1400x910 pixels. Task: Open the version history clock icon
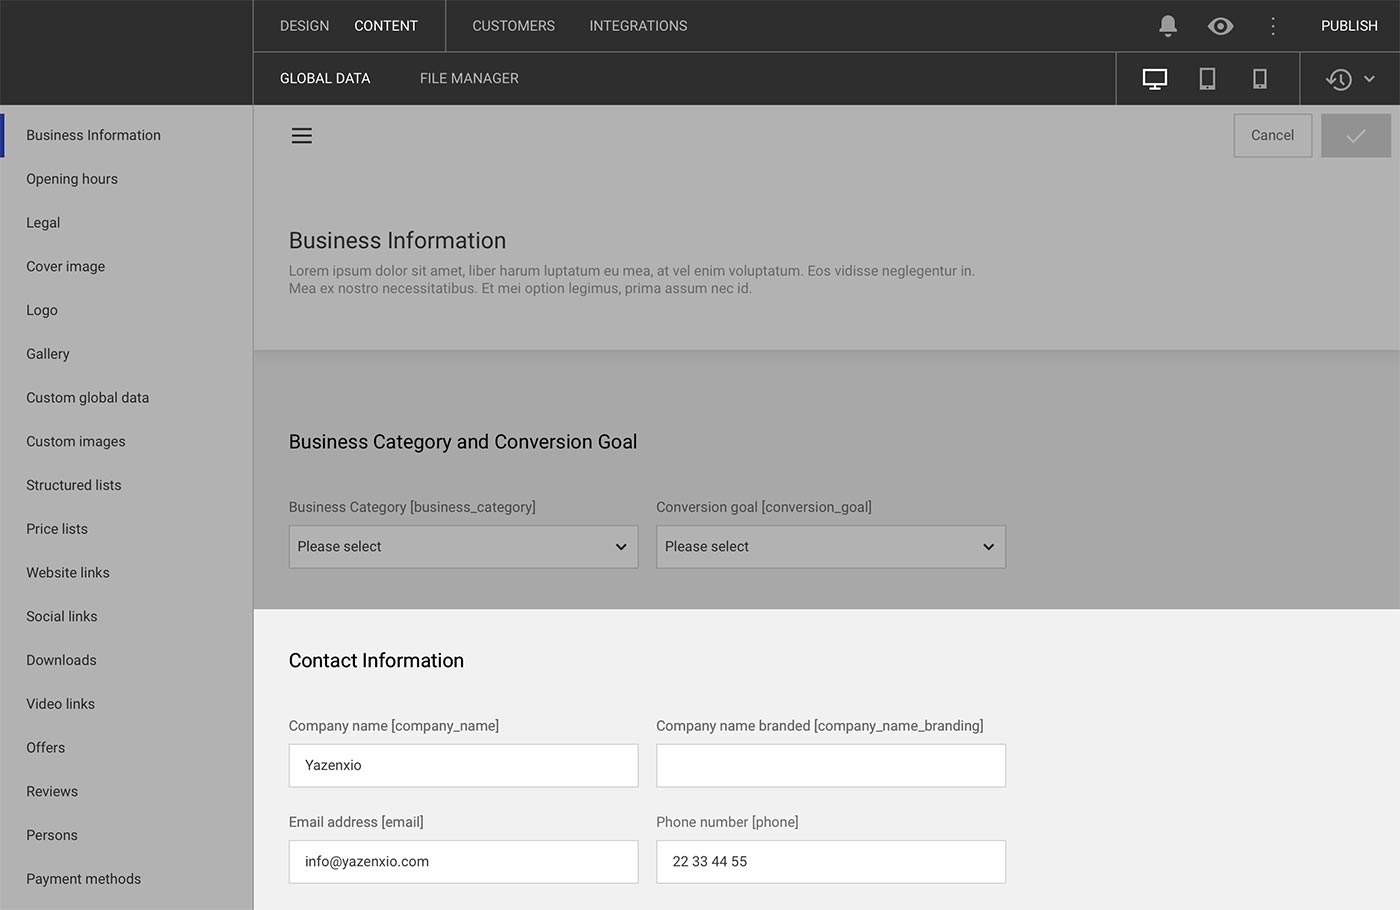click(x=1339, y=79)
